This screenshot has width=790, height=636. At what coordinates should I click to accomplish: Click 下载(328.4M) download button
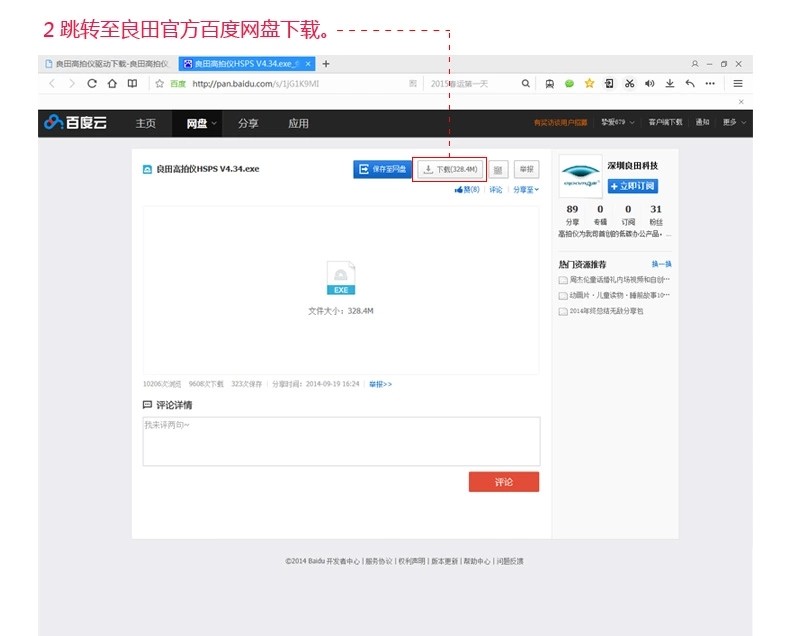click(x=450, y=169)
